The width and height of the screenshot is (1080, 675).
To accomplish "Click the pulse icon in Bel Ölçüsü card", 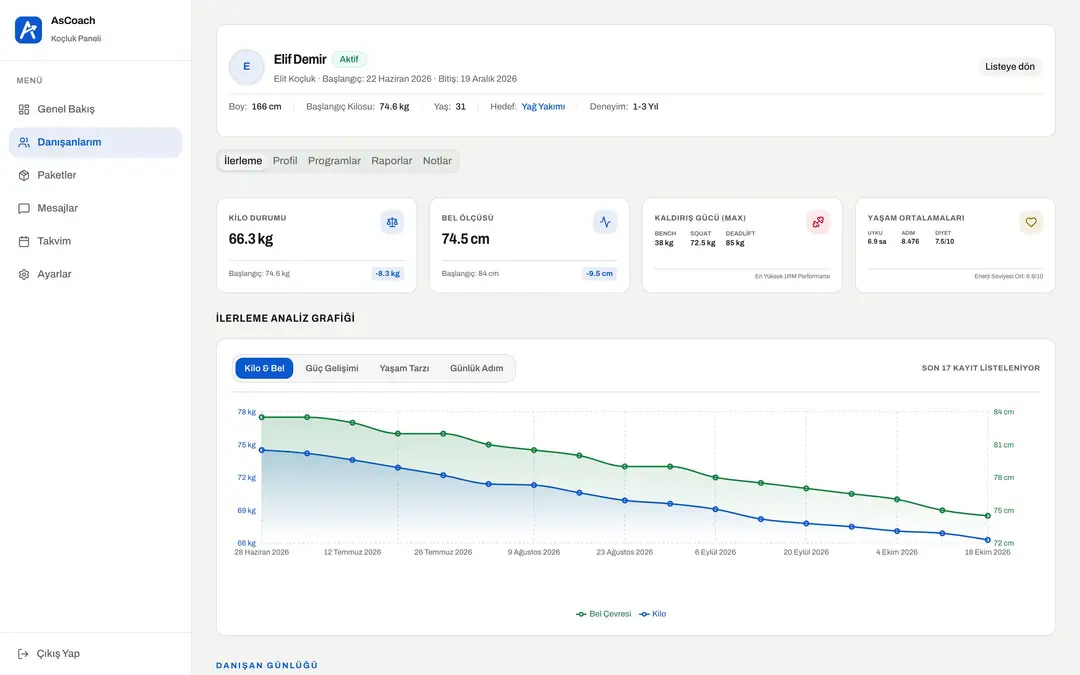I will pos(605,222).
